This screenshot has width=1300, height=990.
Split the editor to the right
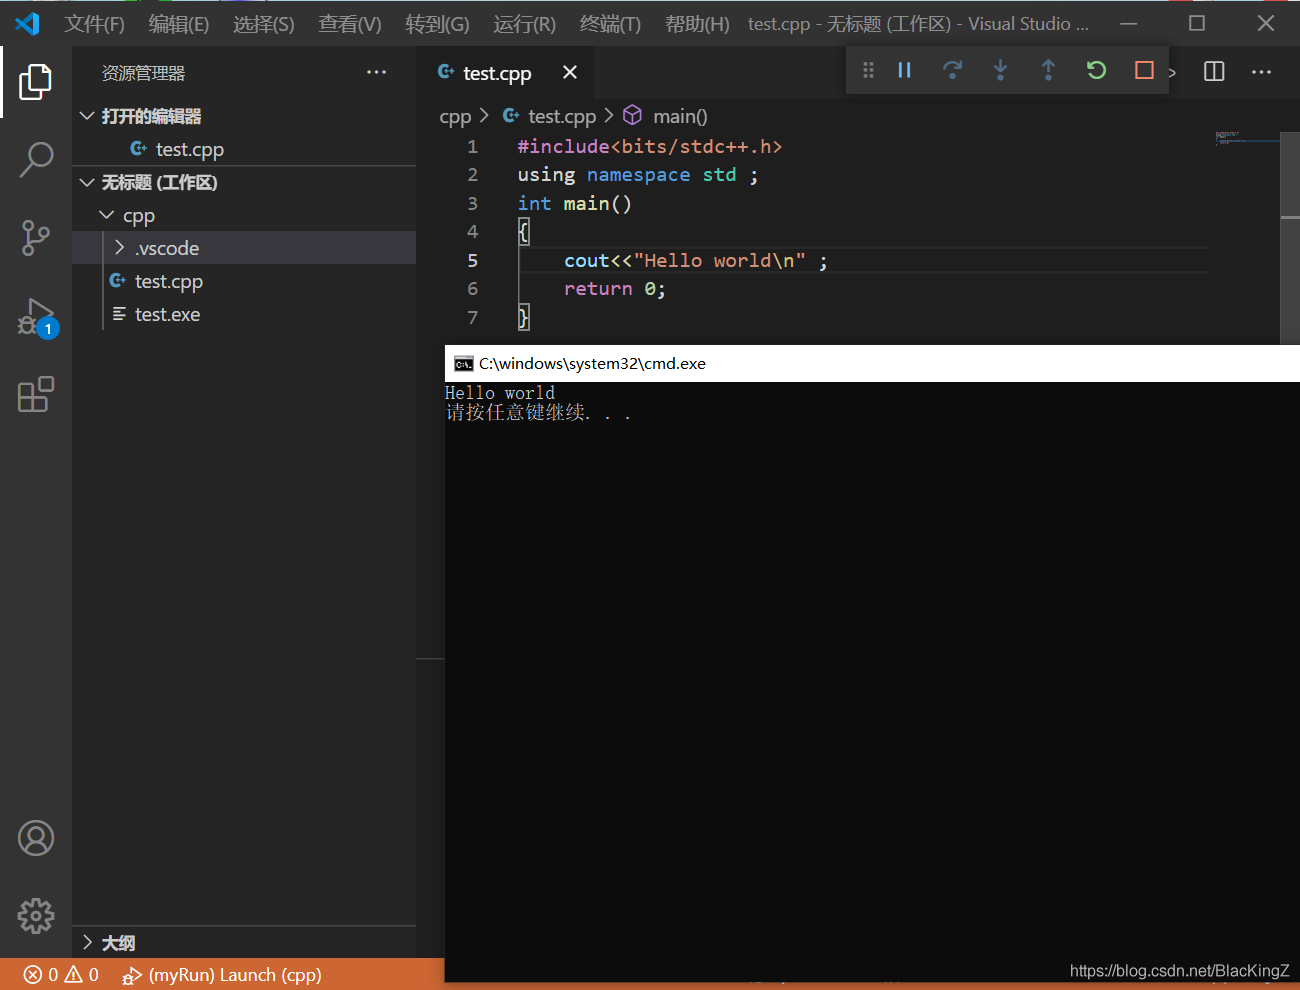coord(1213,71)
